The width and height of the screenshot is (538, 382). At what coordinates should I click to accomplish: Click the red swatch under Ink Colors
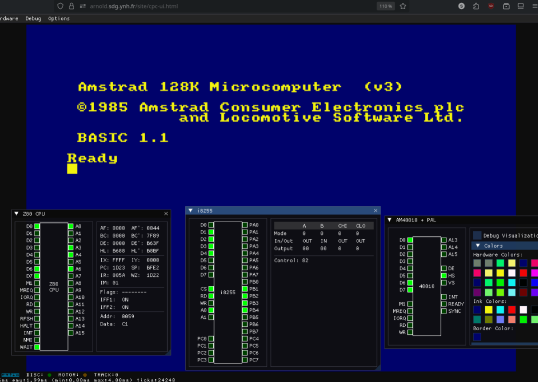512,310
